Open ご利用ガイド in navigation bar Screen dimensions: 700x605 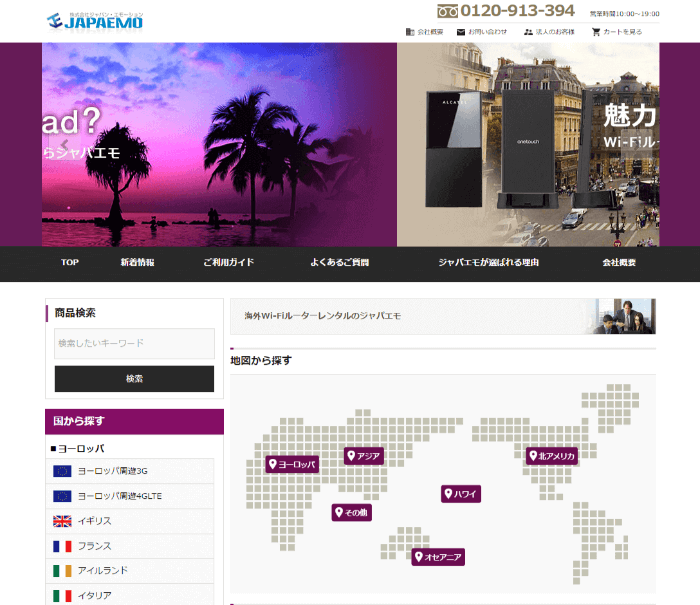pyautogui.click(x=228, y=263)
